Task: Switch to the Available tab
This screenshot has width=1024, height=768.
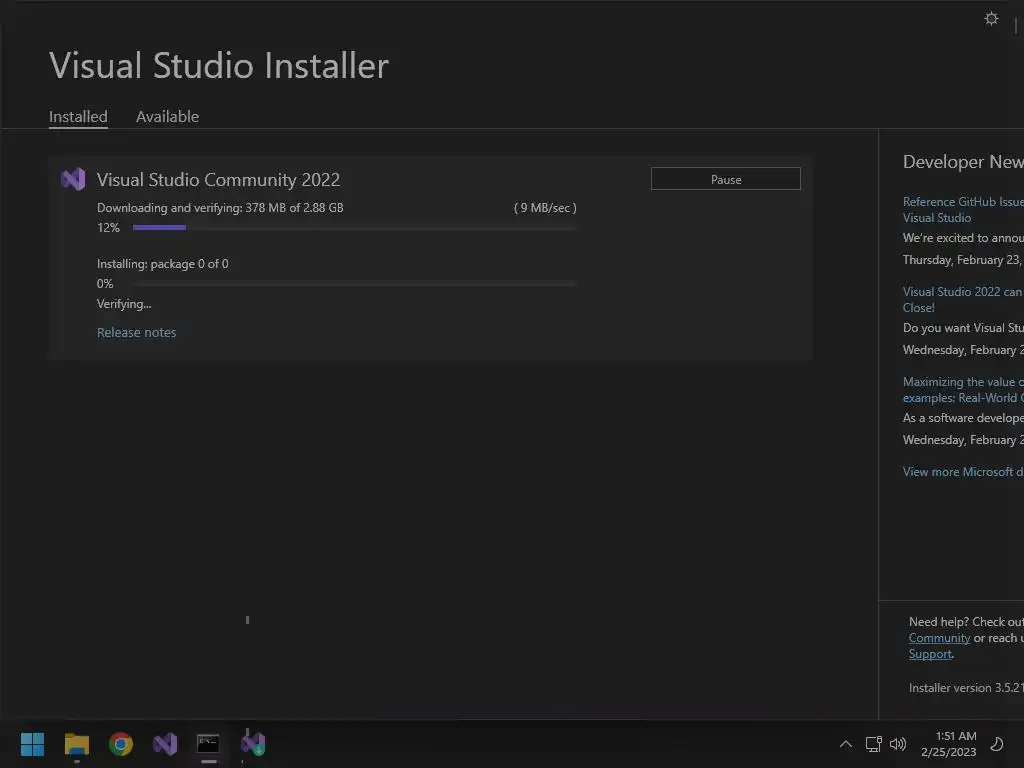Action: point(167,116)
